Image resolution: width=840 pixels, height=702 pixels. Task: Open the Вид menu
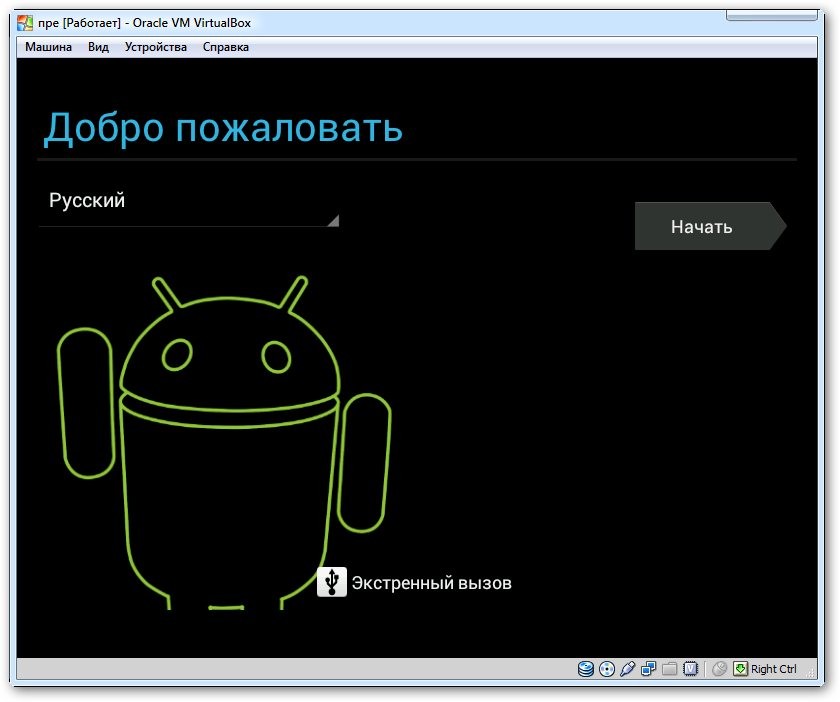[x=98, y=47]
